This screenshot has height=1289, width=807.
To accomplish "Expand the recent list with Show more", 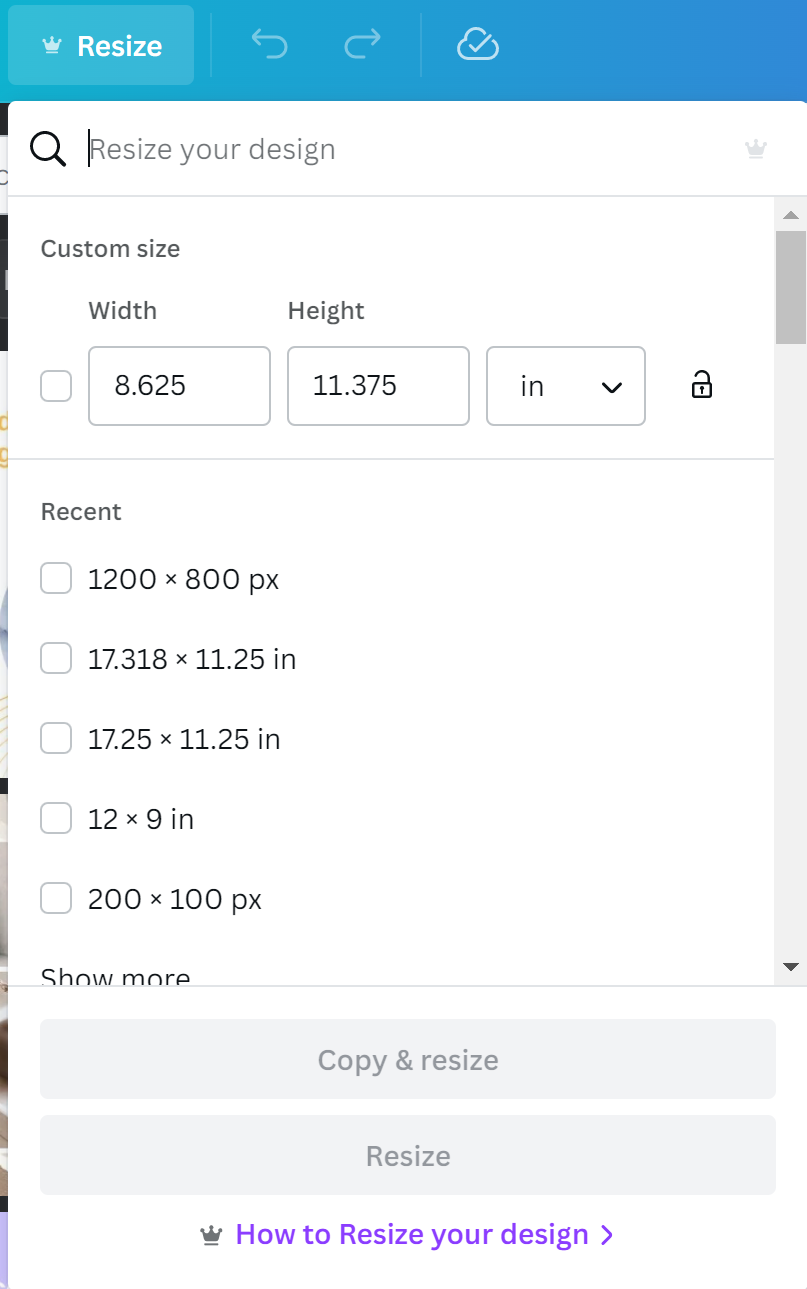I will (115, 975).
